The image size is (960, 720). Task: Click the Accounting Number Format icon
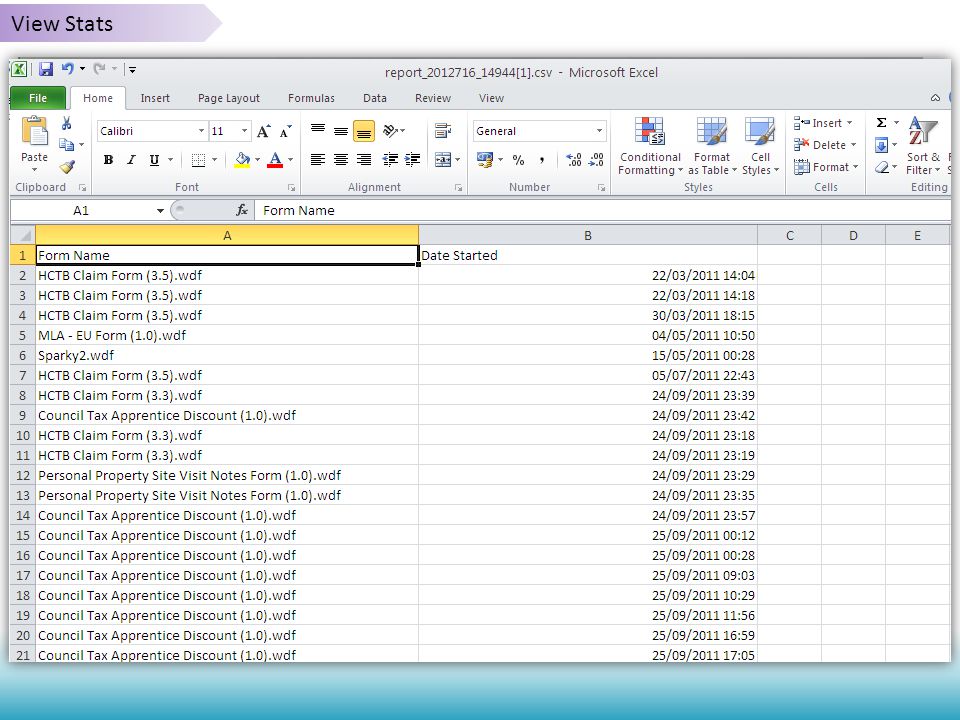click(x=485, y=160)
